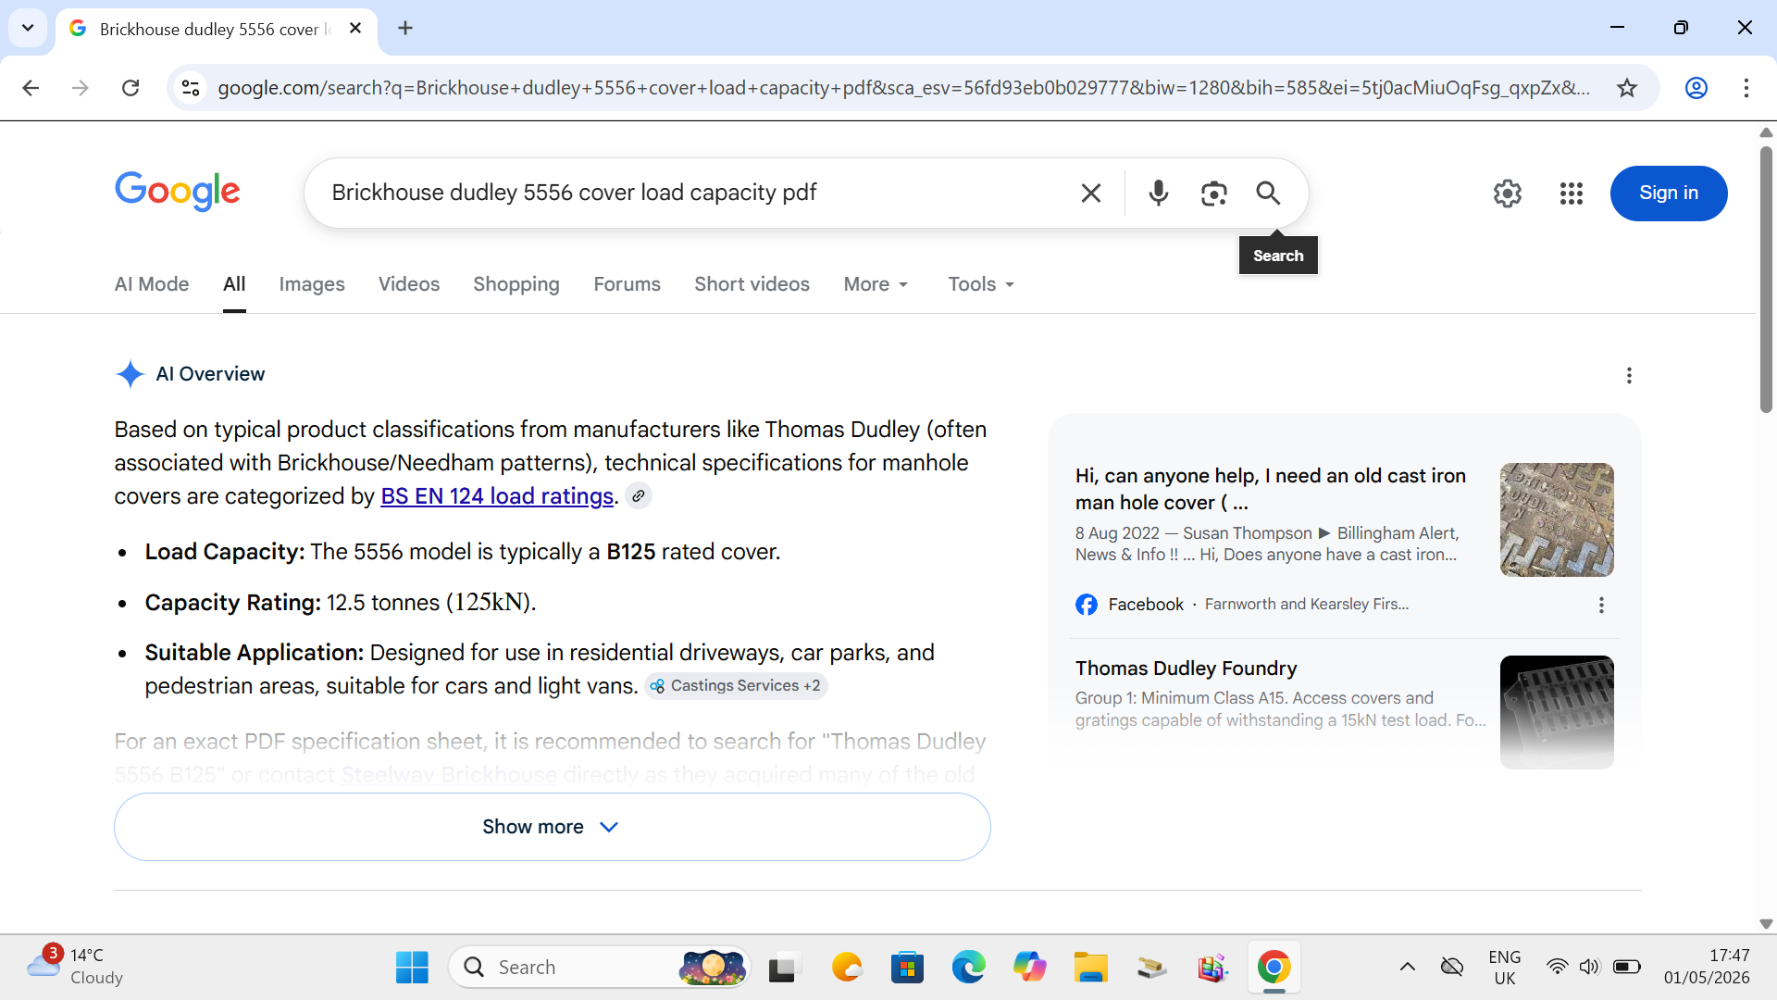Switch to the Shopping results tab
Image resolution: width=1777 pixels, height=1000 pixels.
coord(516,284)
